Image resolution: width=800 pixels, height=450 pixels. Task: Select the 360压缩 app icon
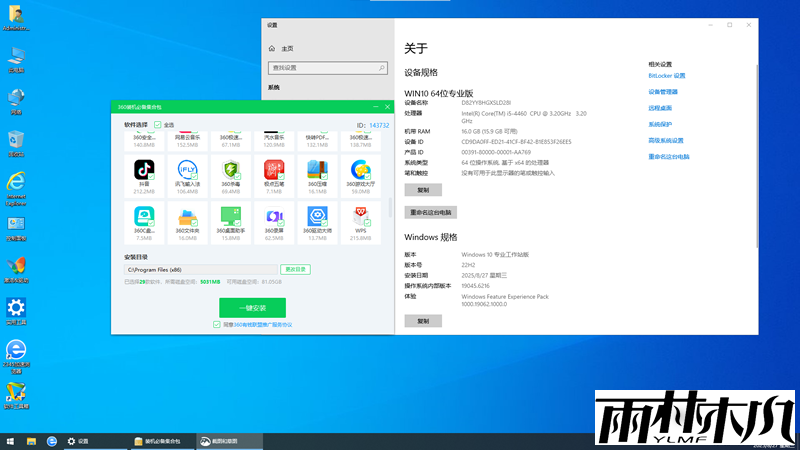click(x=317, y=169)
